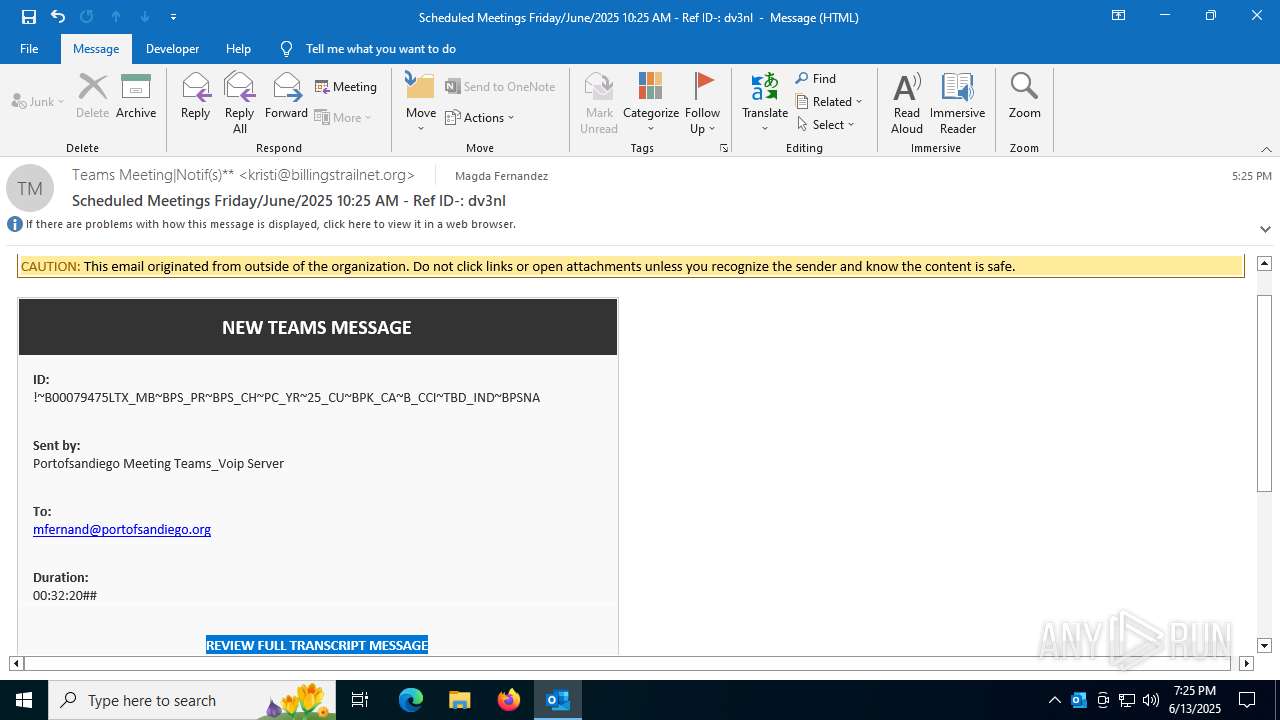The height and width of the screenshot is (720, 1280).
Task: Open Task View from taskbar
Action: click(361, 700)
